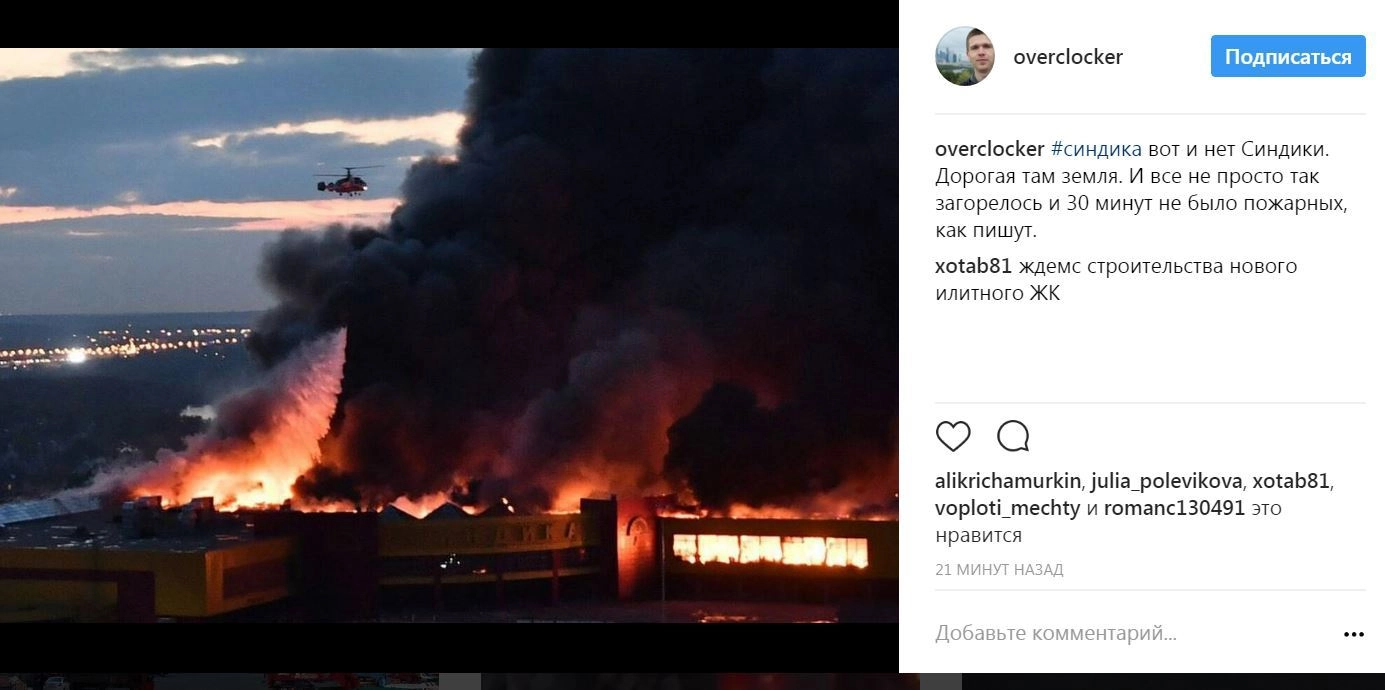Screen dimensions: 1385x690
Task: Click the heart icon to like the post
Action: 953,436
